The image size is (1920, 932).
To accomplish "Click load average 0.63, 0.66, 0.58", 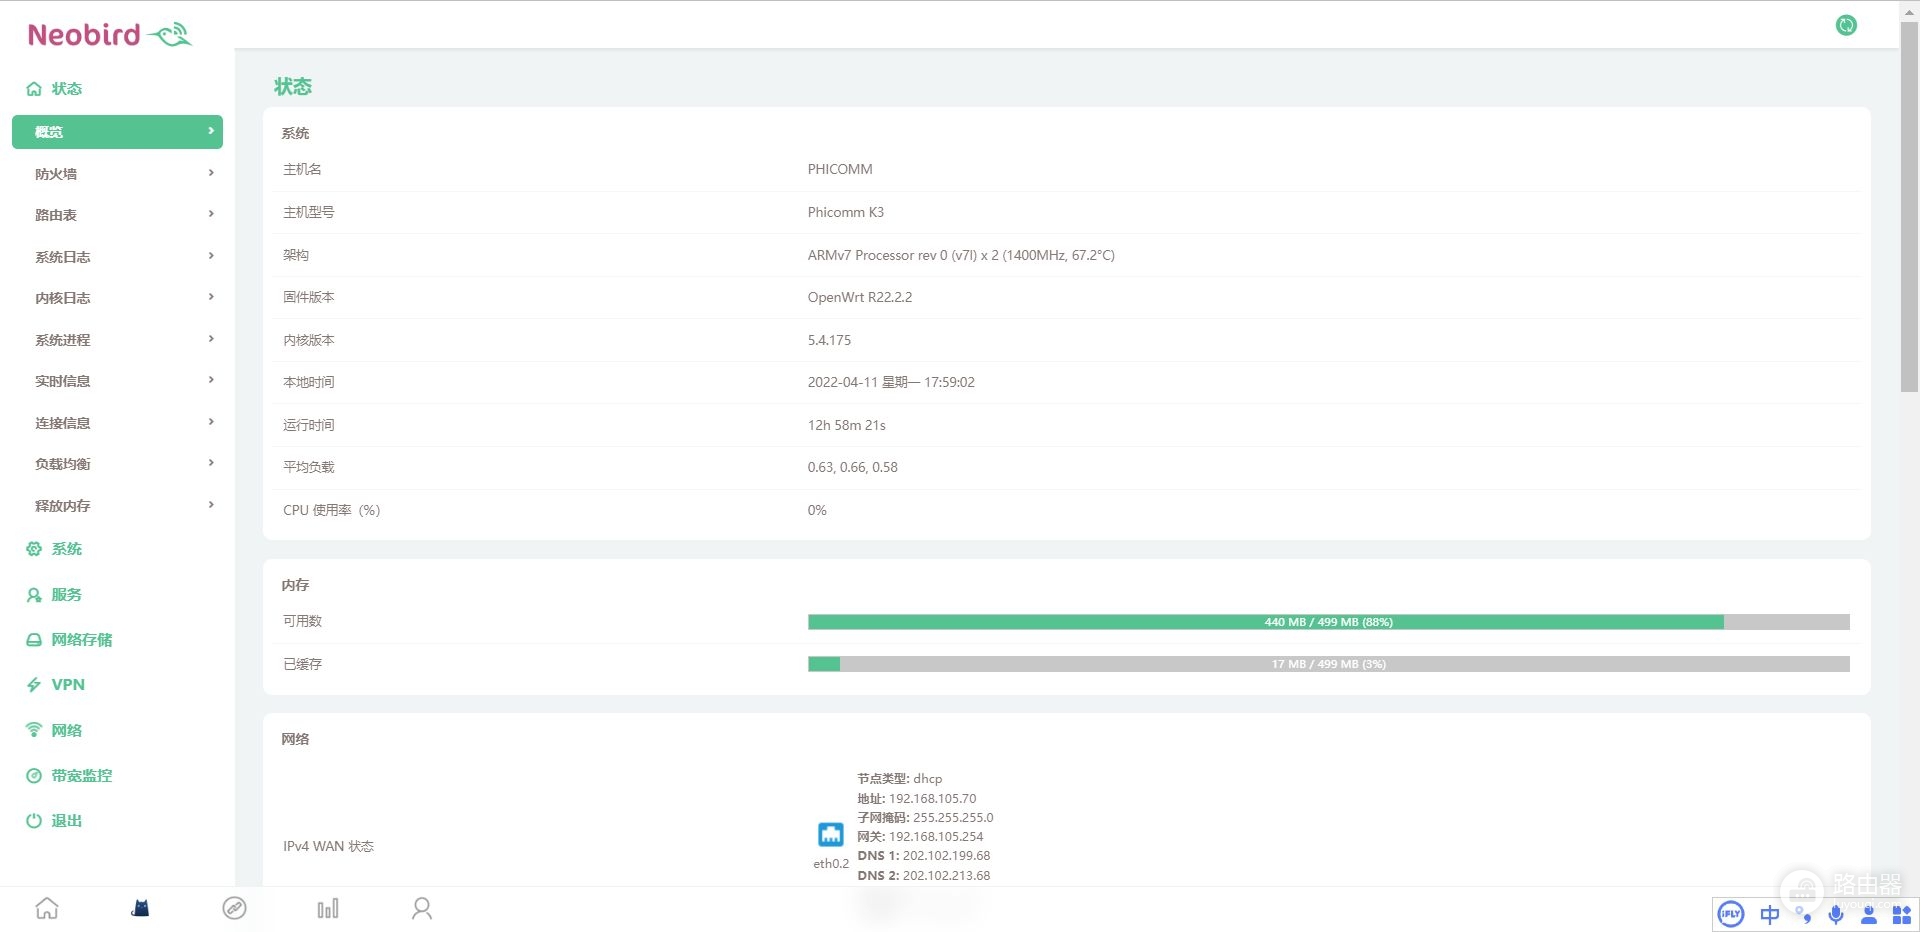I will 853,467.
